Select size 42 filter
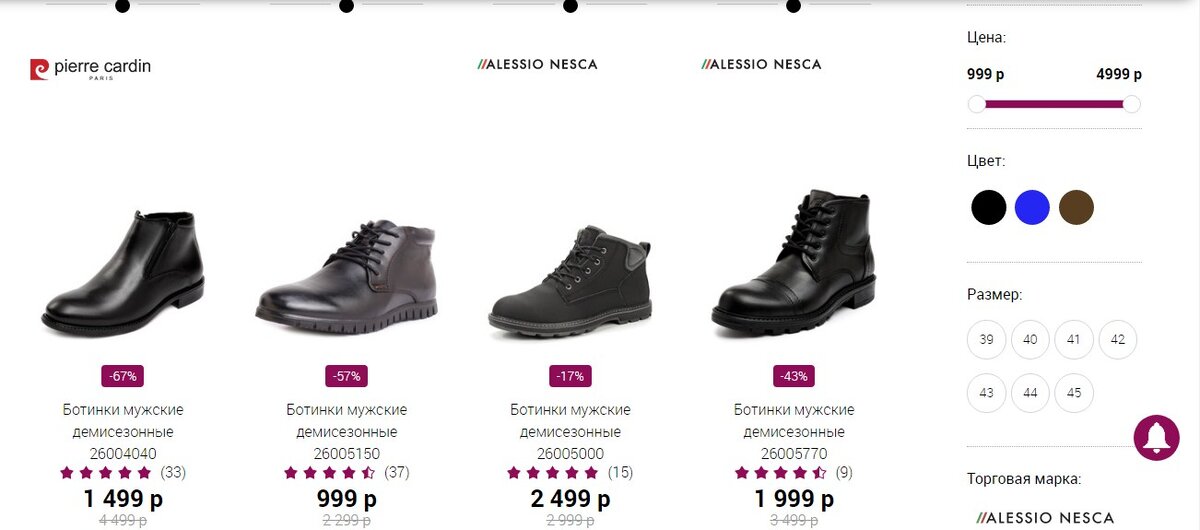Image resolution: width=1200 pixels, height=530 pixels. [x=1118, y=339]
